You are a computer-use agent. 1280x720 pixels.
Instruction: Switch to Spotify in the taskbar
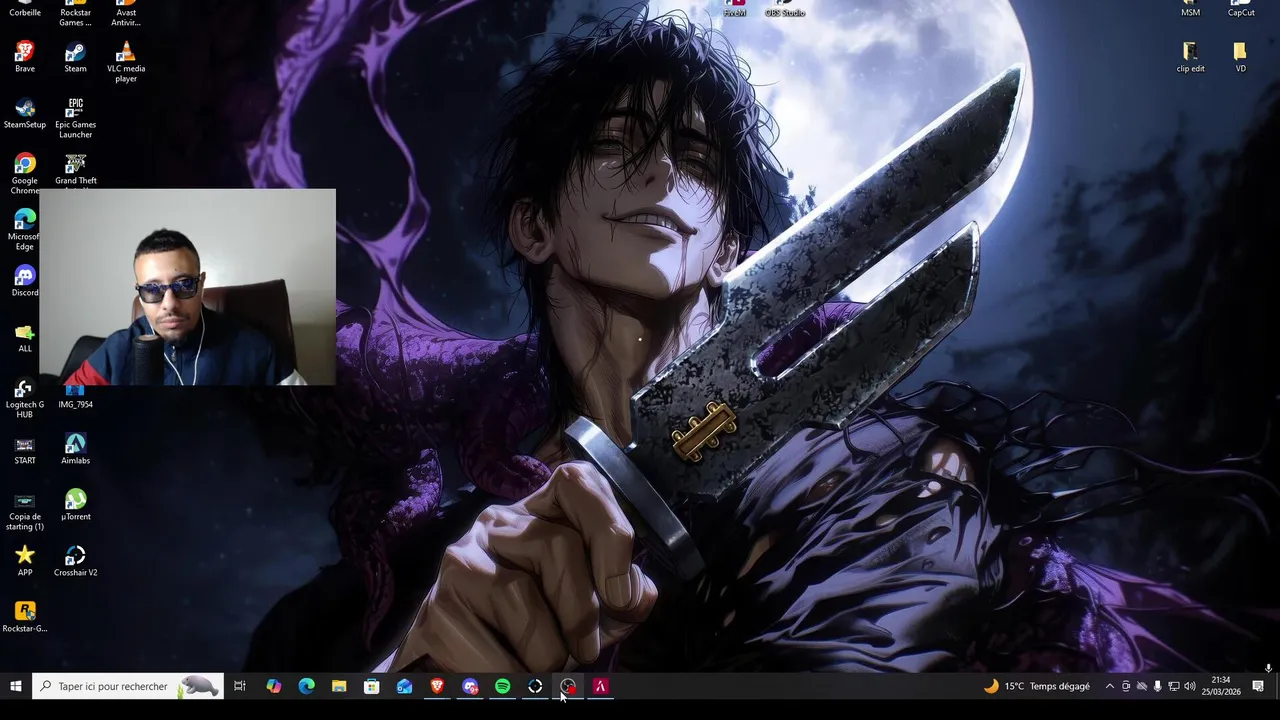point(502,686)
